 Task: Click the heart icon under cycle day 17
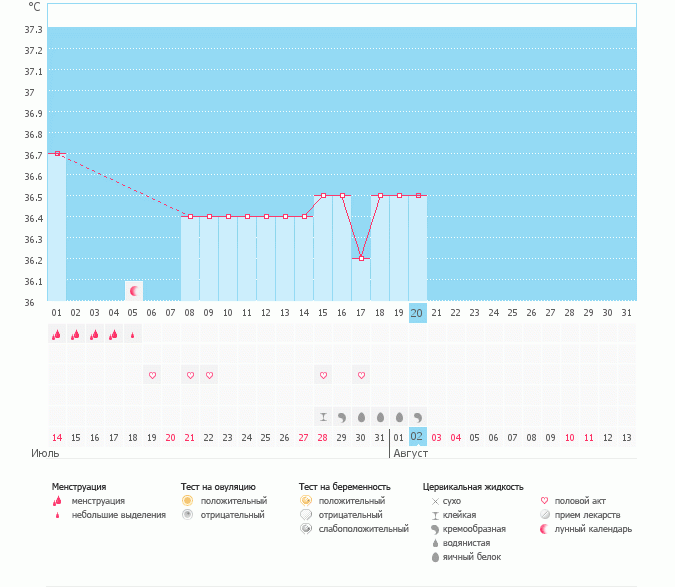(x=361, y=375)
